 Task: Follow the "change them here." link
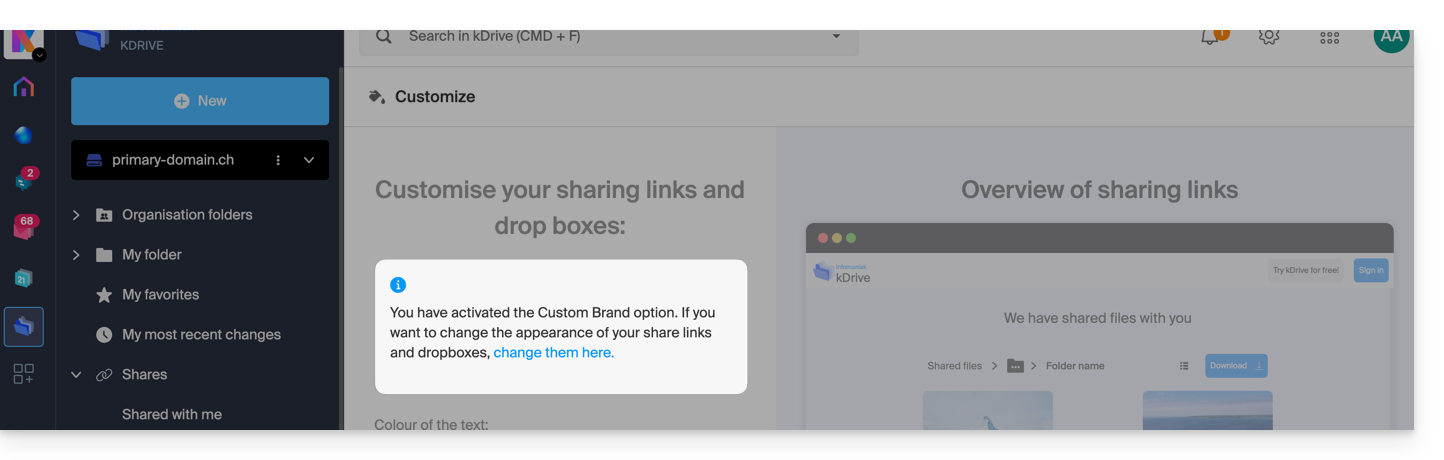(x=553, y=353)
